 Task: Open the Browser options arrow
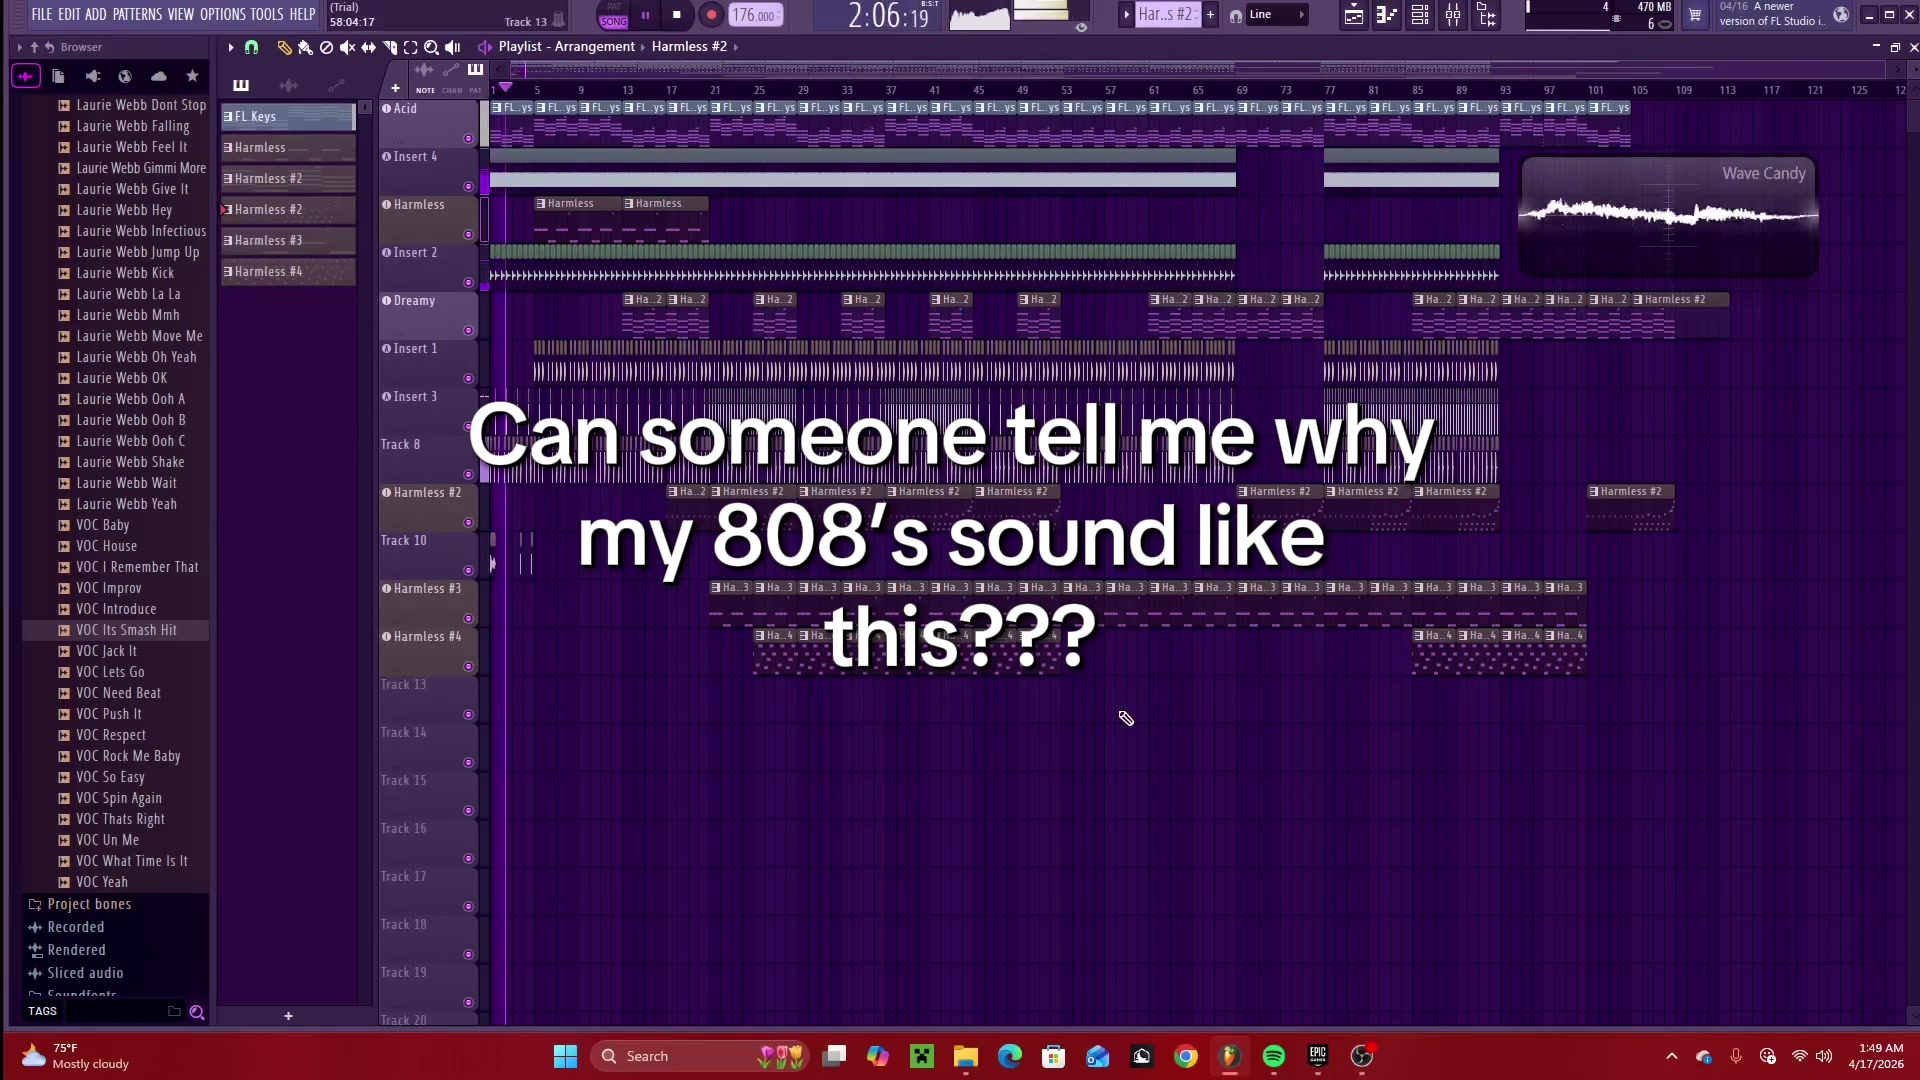(x=19, y=47)
